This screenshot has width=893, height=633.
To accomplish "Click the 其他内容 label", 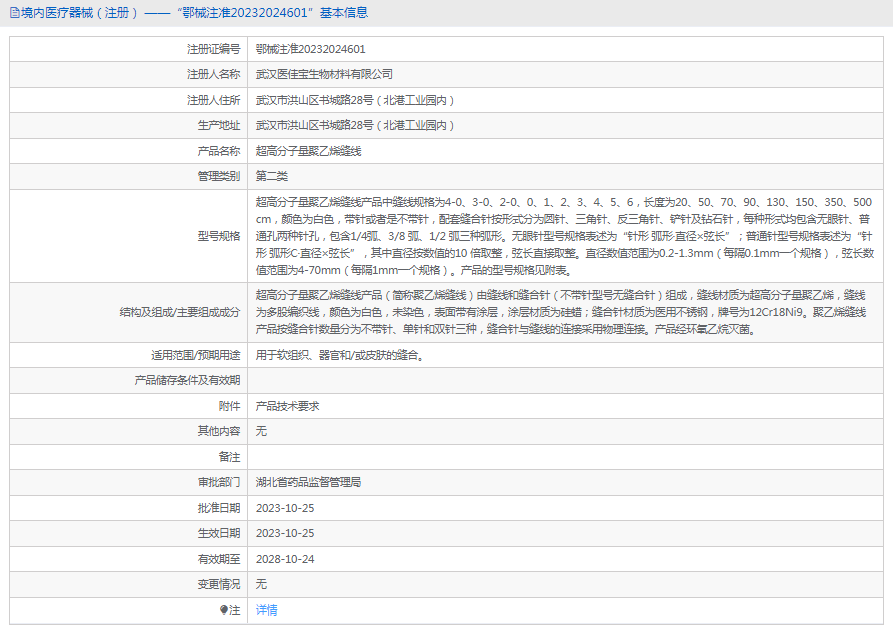I will [x=219, y=431].
